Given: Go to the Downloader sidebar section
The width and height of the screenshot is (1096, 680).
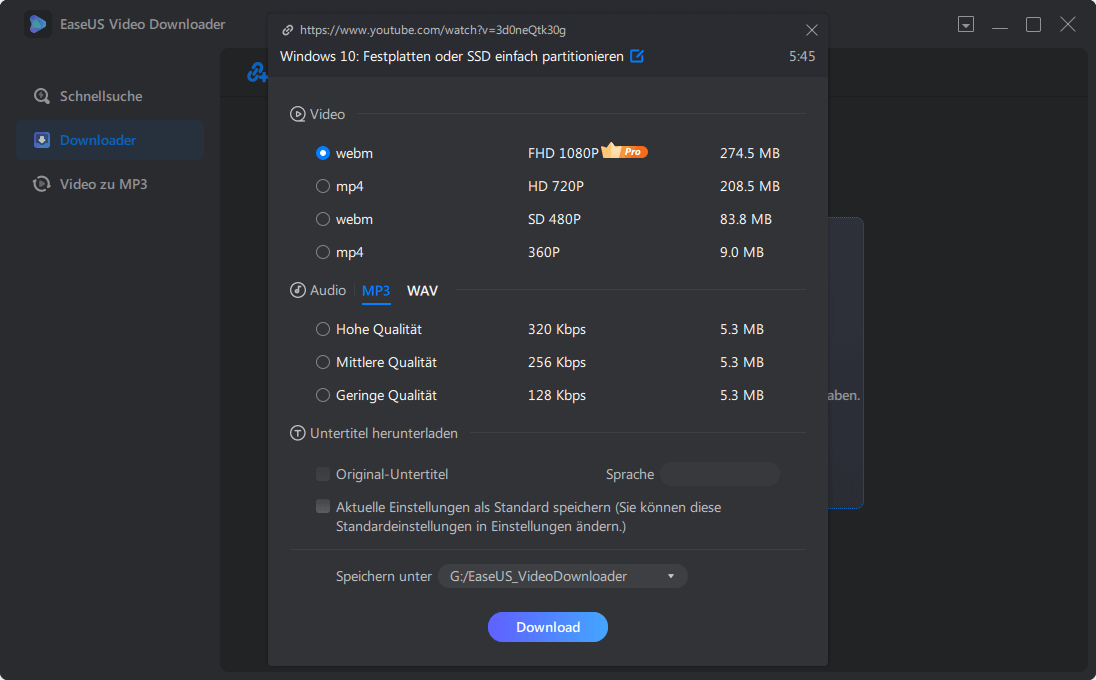Looking at the screenshot, I should [110, 140].
